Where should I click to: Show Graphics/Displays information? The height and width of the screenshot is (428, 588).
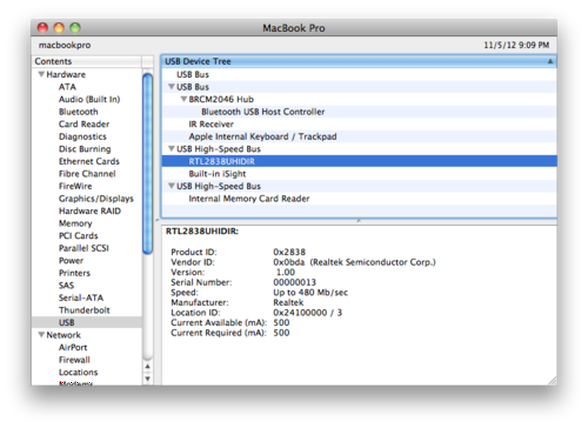pos(96,198)
